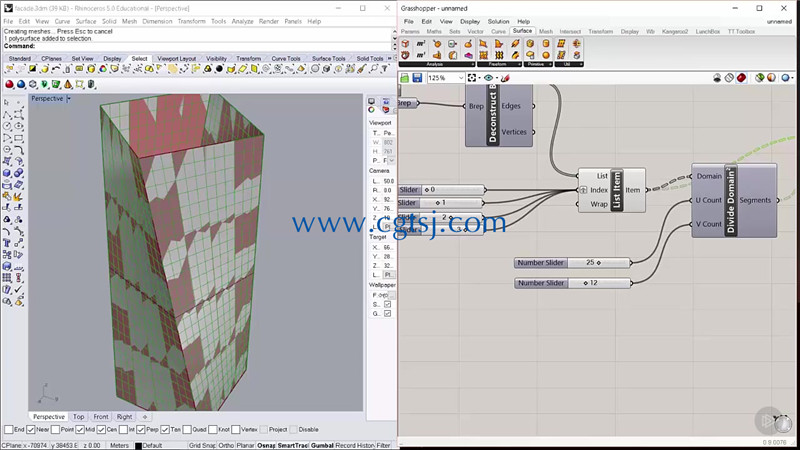Toggle Osnap in Rhino status bar
This screenshot has width=800, height=450.
266,445
